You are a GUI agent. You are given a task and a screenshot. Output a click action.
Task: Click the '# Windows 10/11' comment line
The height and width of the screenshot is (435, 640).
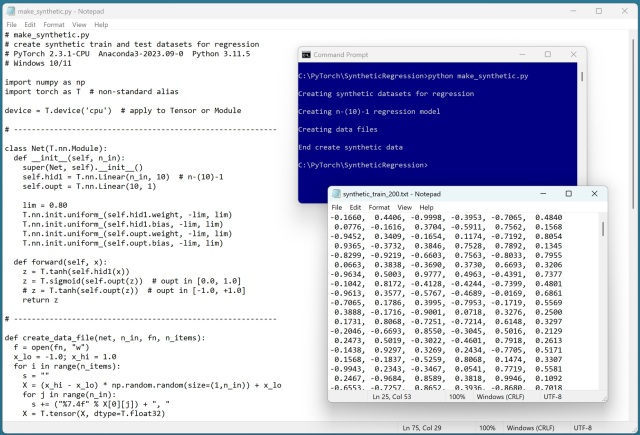(x=38, y=63)
